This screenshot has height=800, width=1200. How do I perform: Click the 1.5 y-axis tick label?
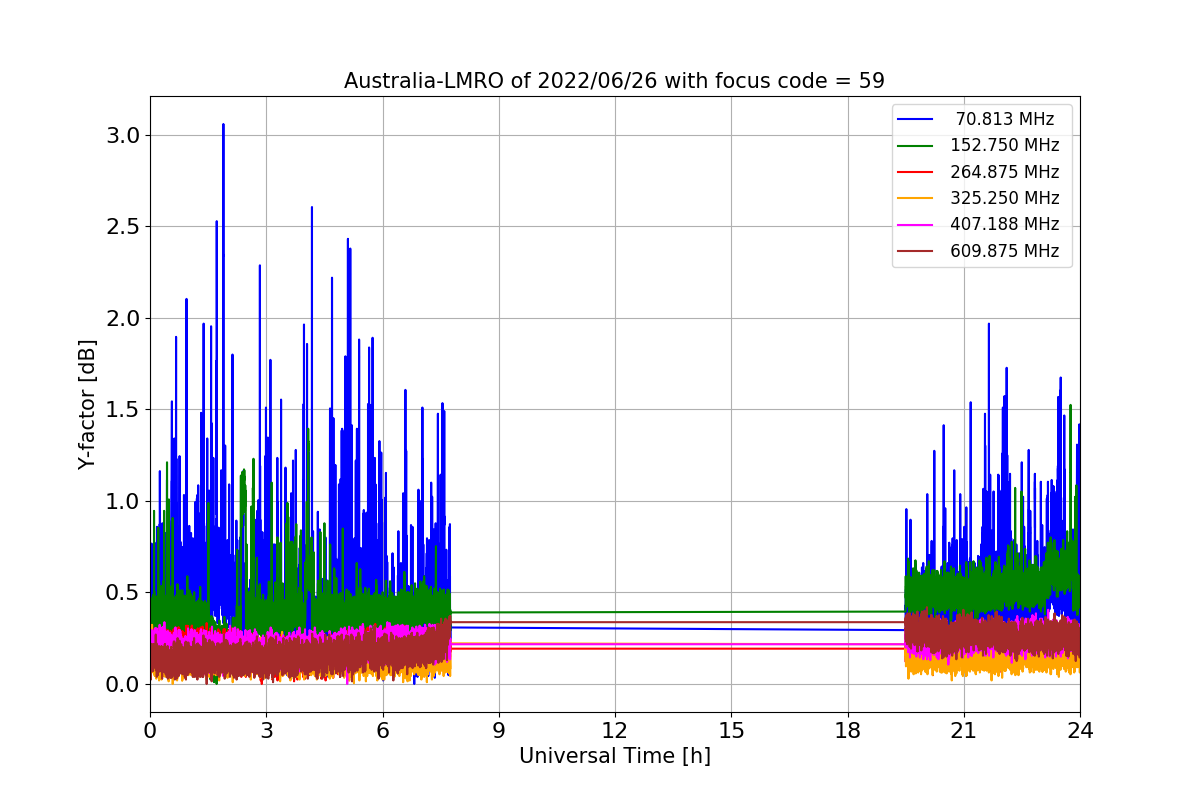click(123, 410)
